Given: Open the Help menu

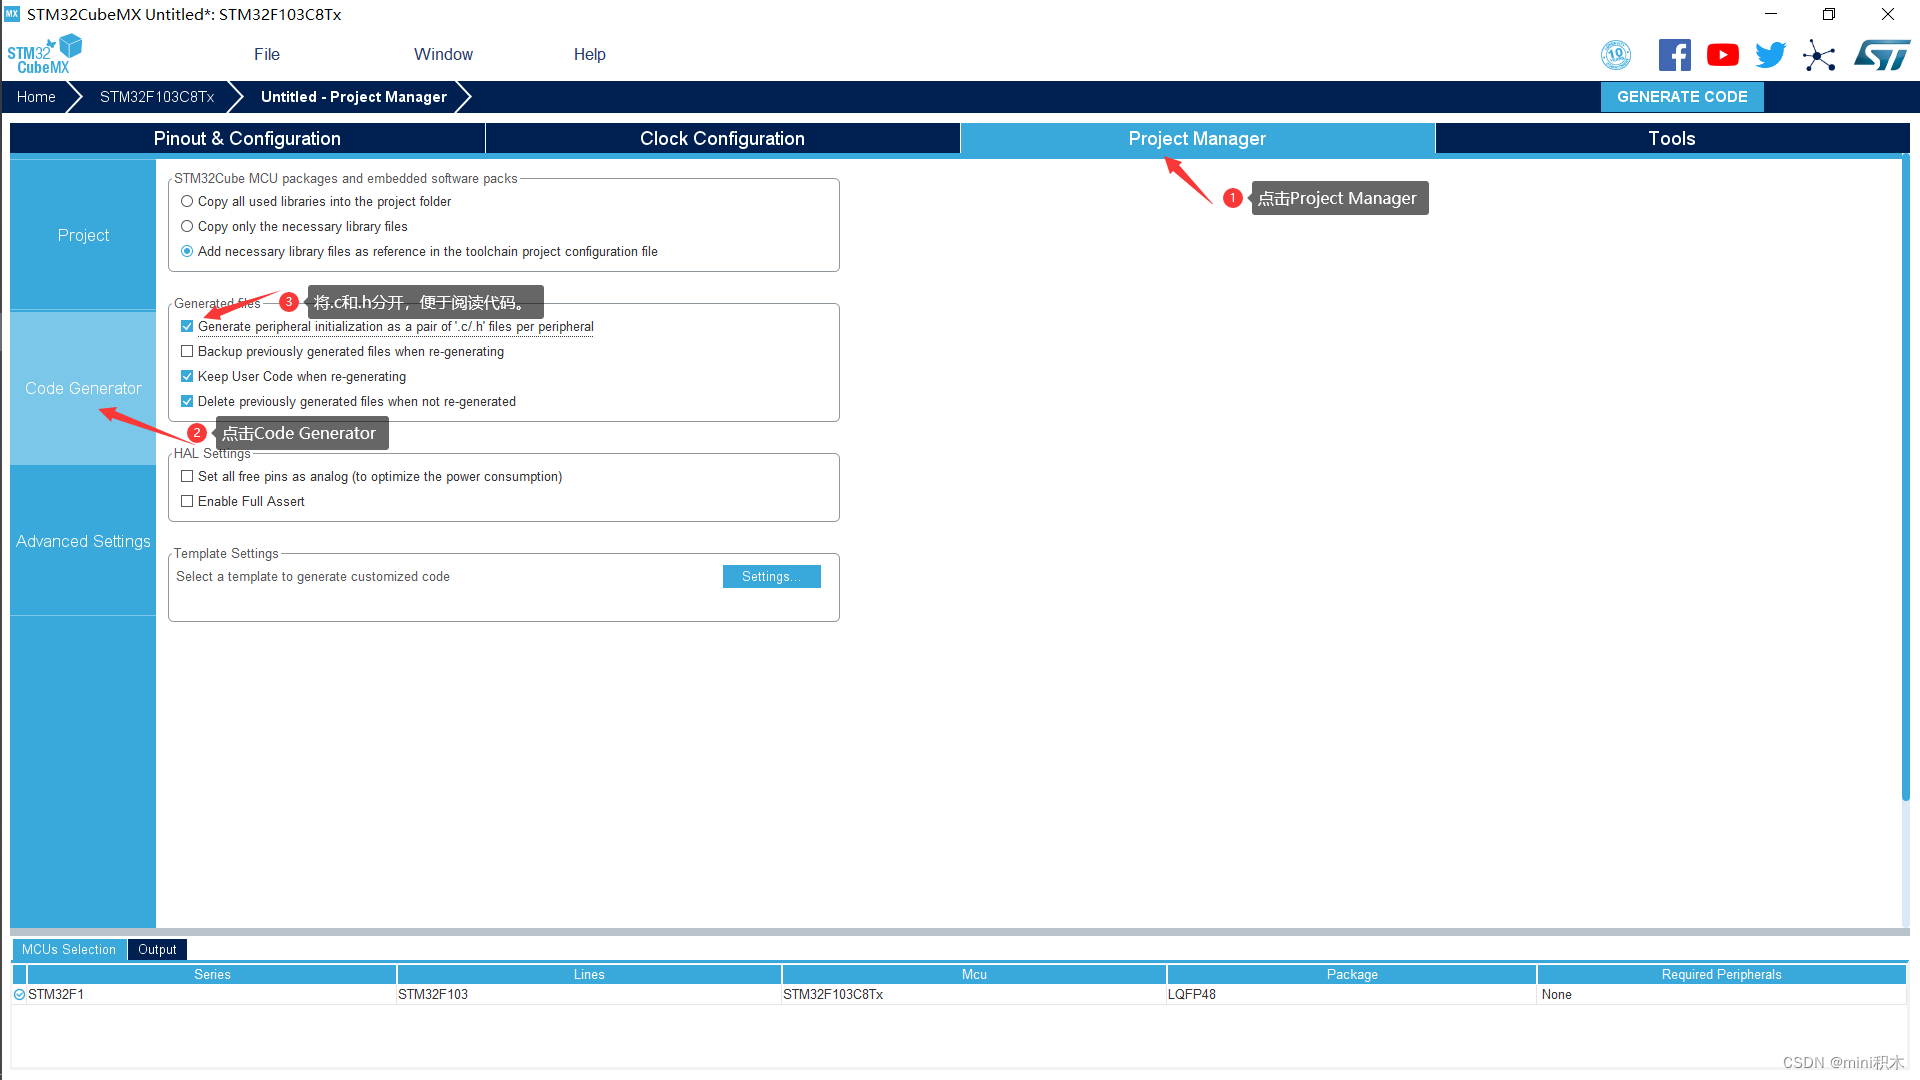Looking at the screenshot, I should pyautogui.click(x=589, y=54).
